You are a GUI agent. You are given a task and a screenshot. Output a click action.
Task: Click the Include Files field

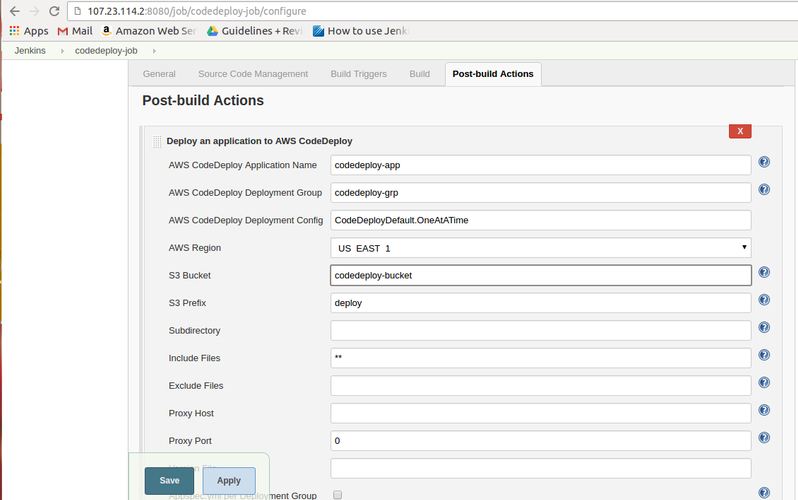coord(540,358)
